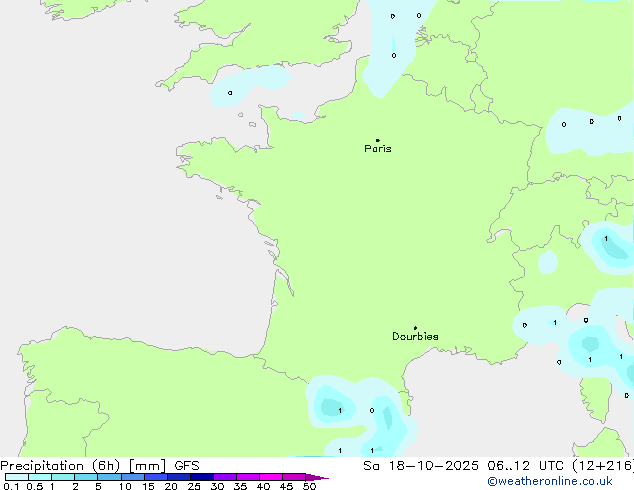Click the 50 legend scale value

coord(309,486)
